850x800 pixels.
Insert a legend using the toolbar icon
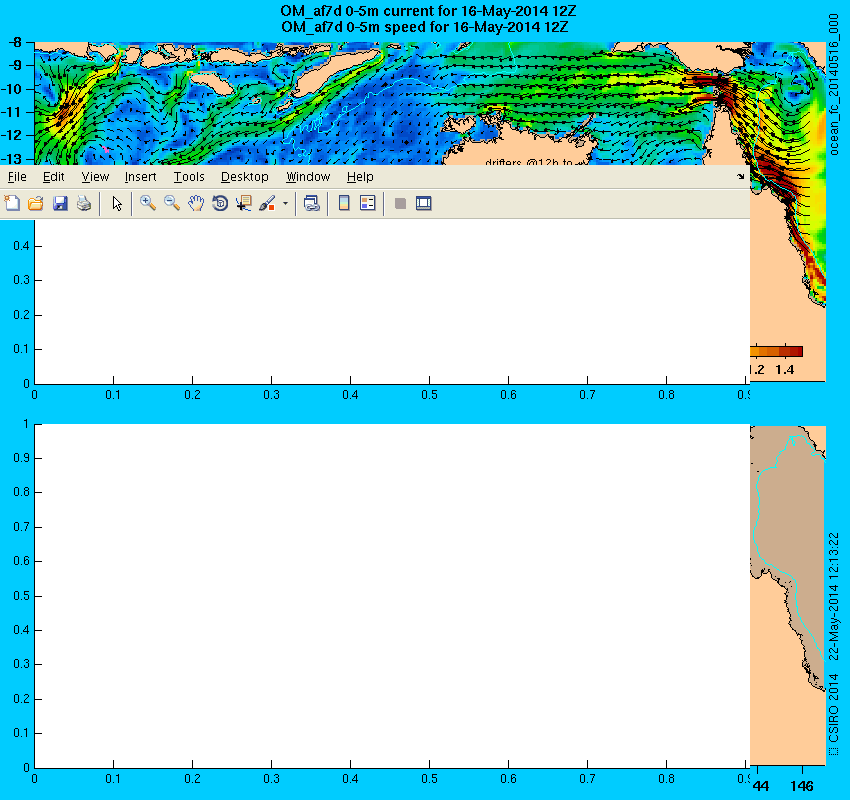[368, 203]
